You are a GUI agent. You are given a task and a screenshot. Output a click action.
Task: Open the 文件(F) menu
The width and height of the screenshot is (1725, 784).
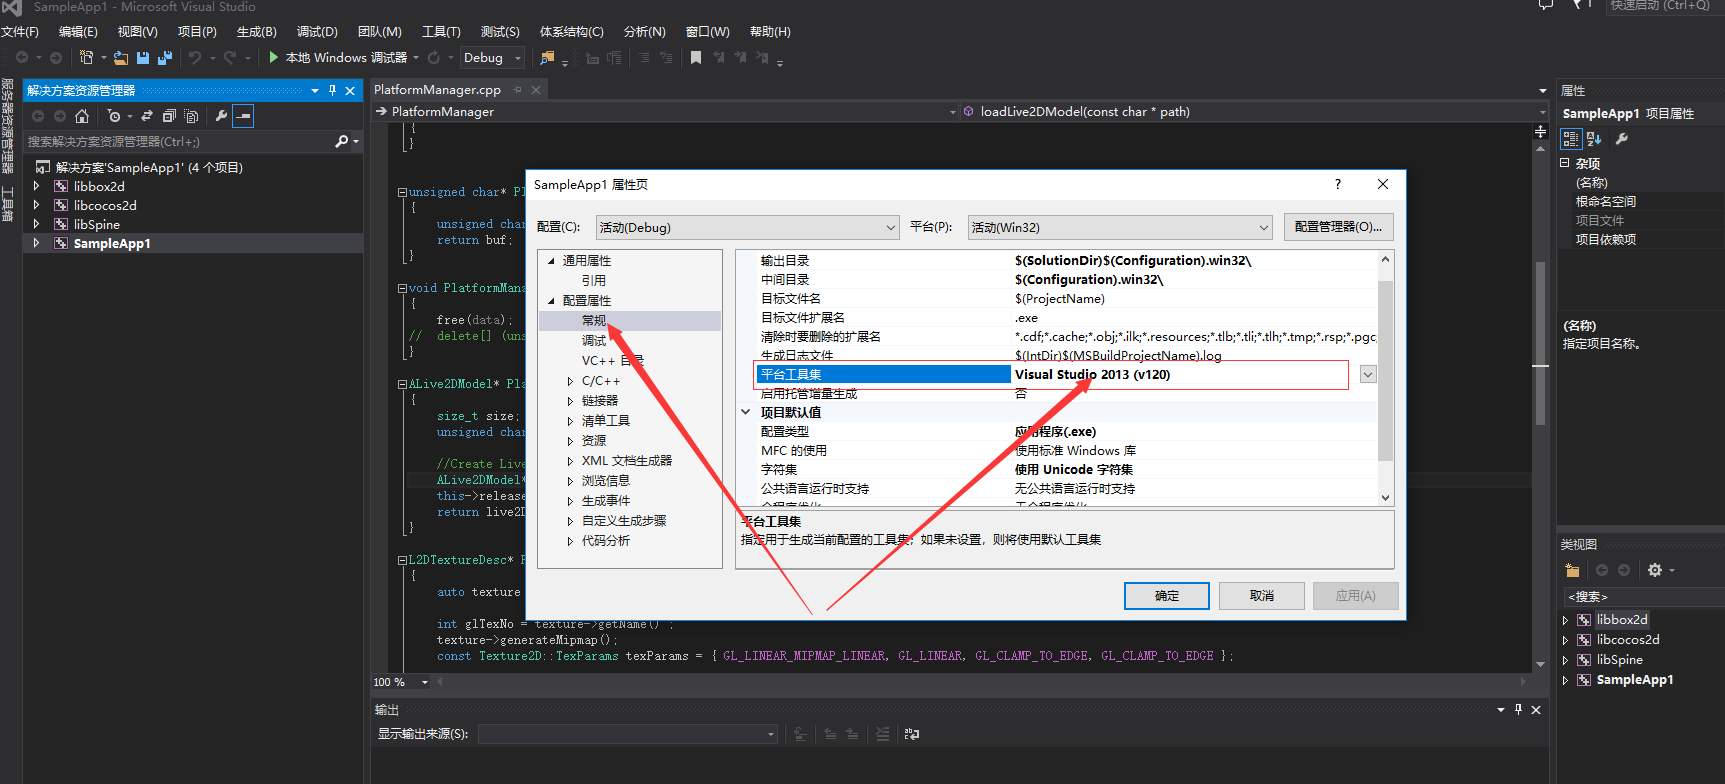tap(20, 32)
